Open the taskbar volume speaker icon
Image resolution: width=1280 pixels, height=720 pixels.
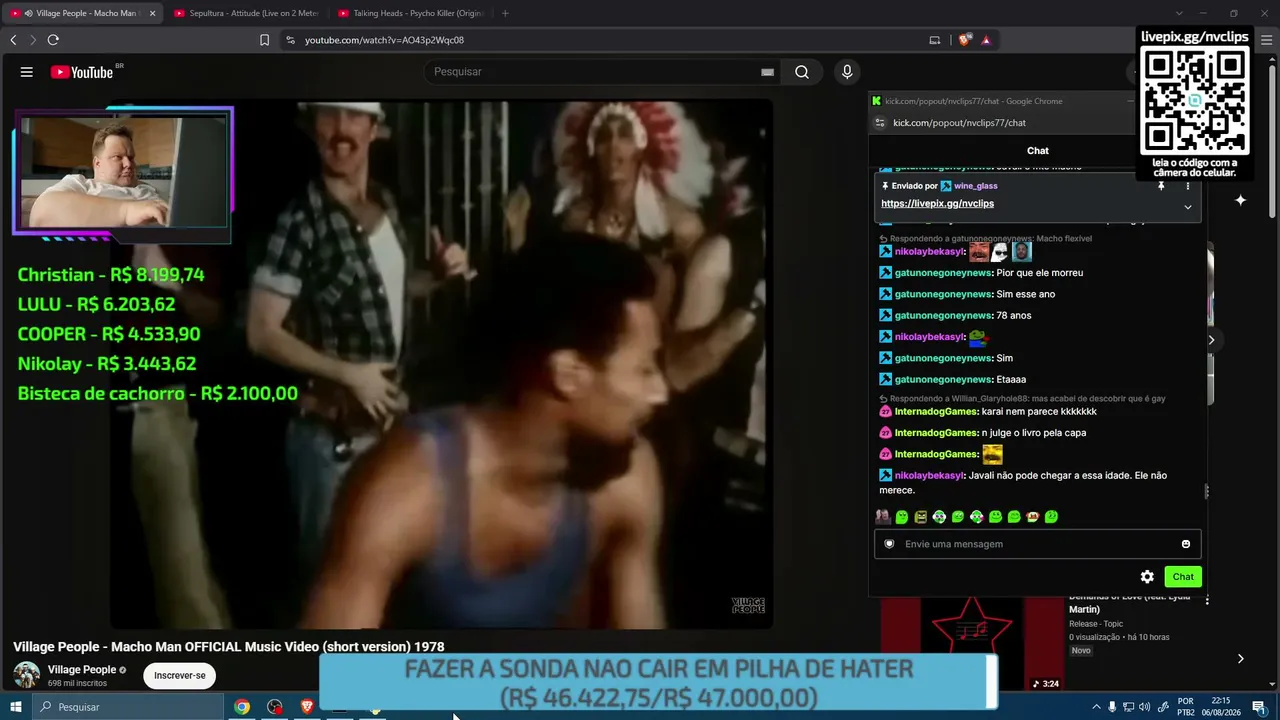(1145, 707)
